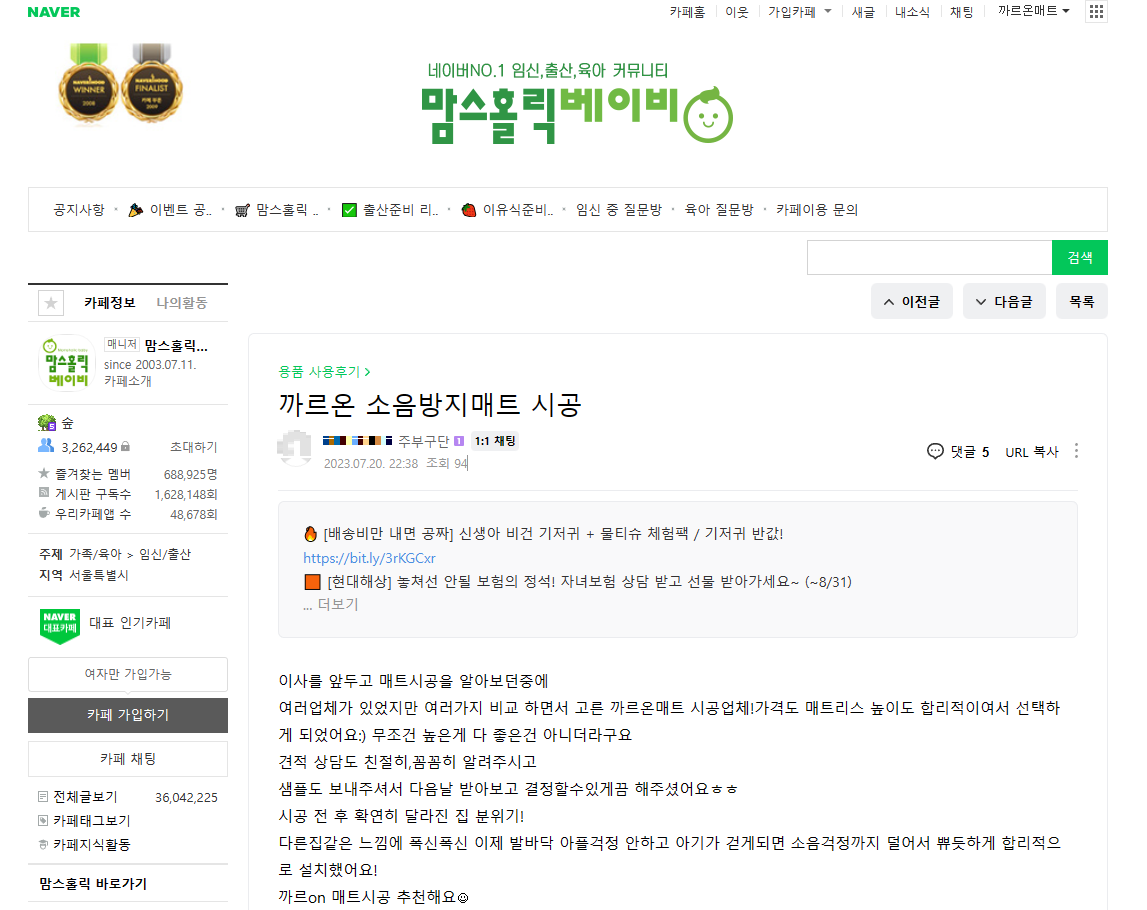
Task: Click the orange square icon before 현대해상 notice
Action: coord(312,582)
